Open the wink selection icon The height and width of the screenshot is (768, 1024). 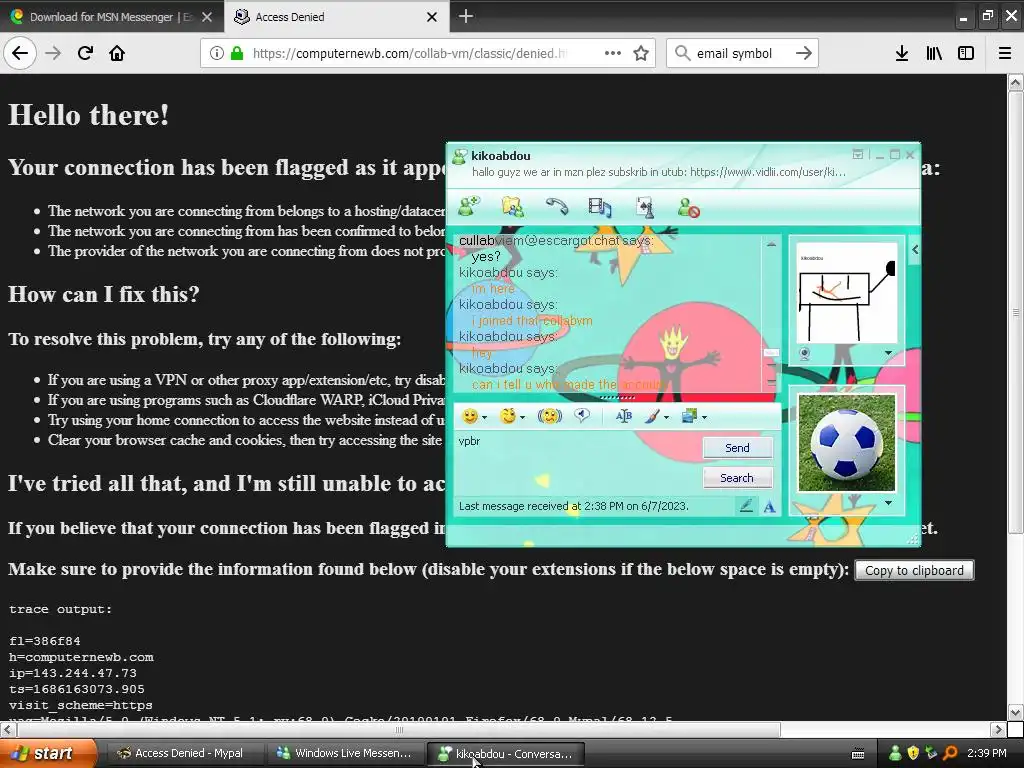508,416
